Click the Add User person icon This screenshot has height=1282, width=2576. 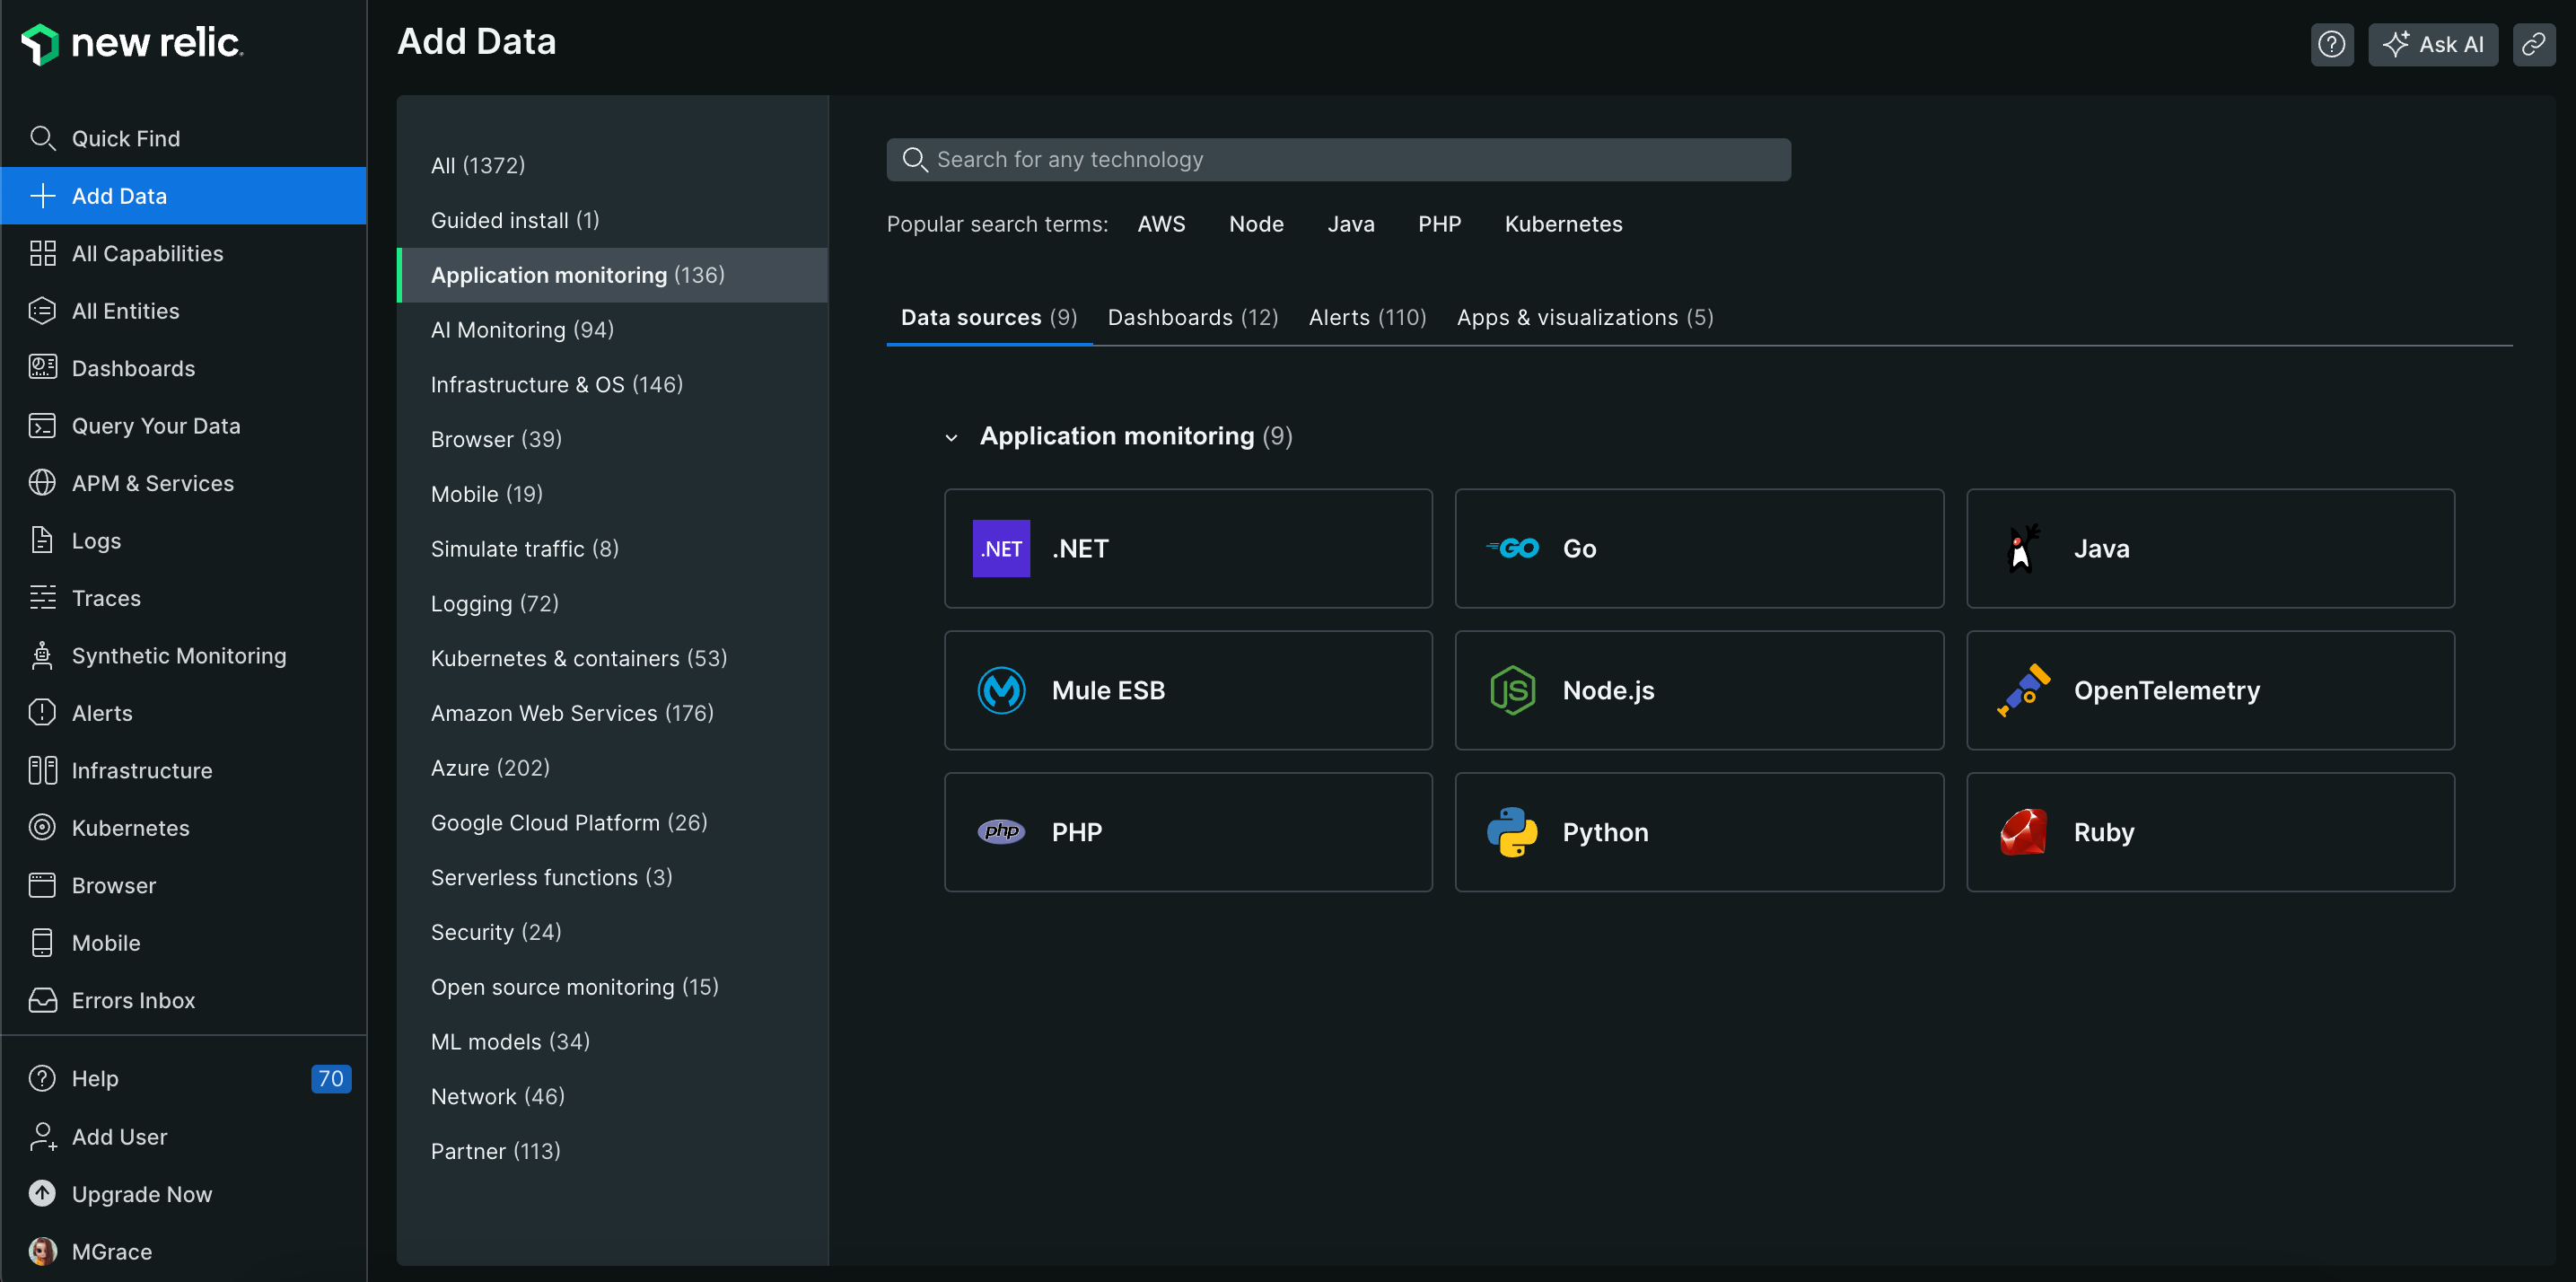42,1137
